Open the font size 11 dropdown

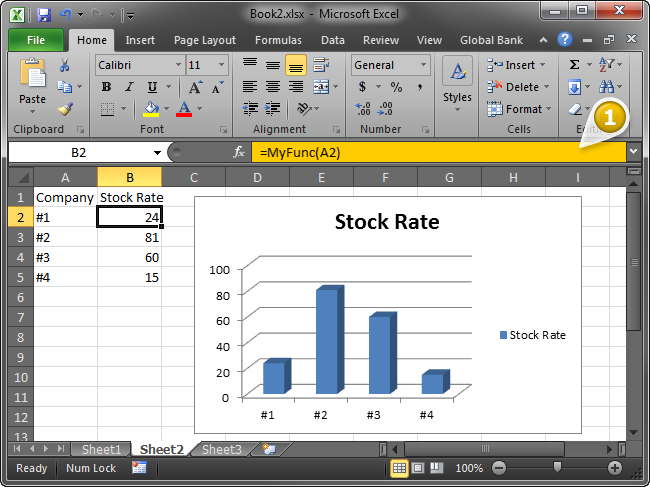pos(221,65)
